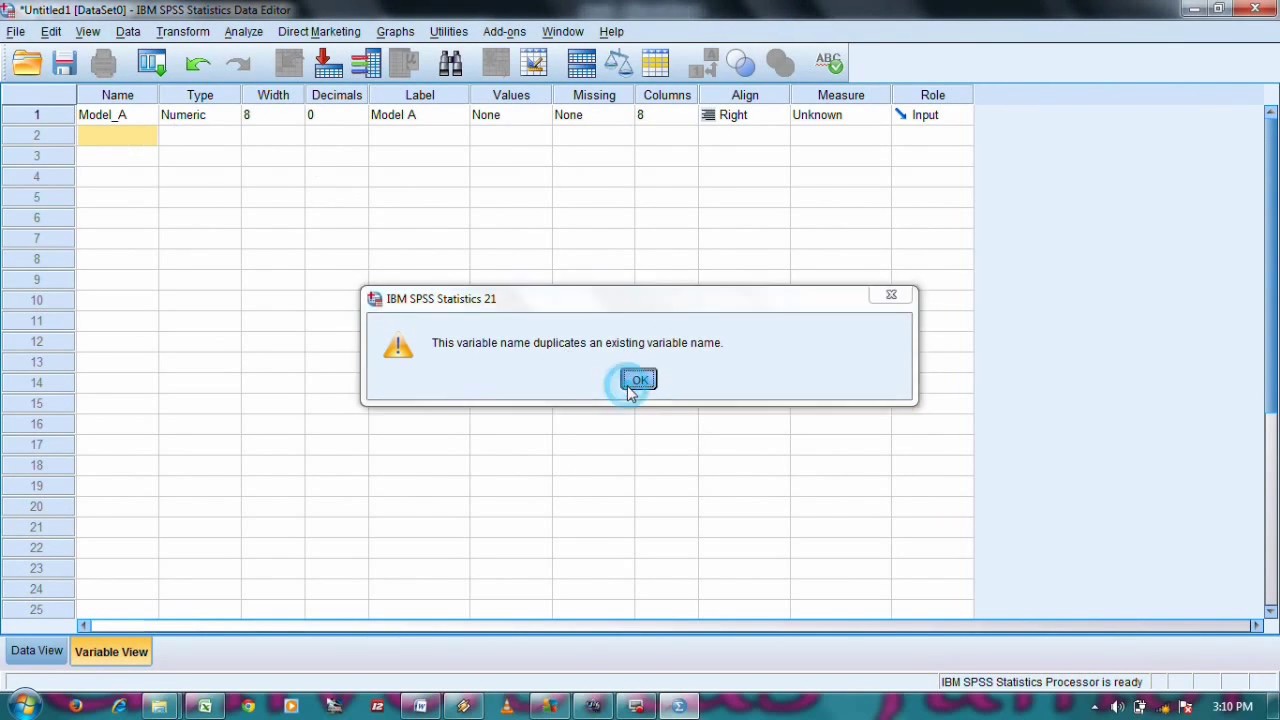Click the Decimals cell showing 0
The height and width of the screenshot is (720, 1280).
[337, 115]
